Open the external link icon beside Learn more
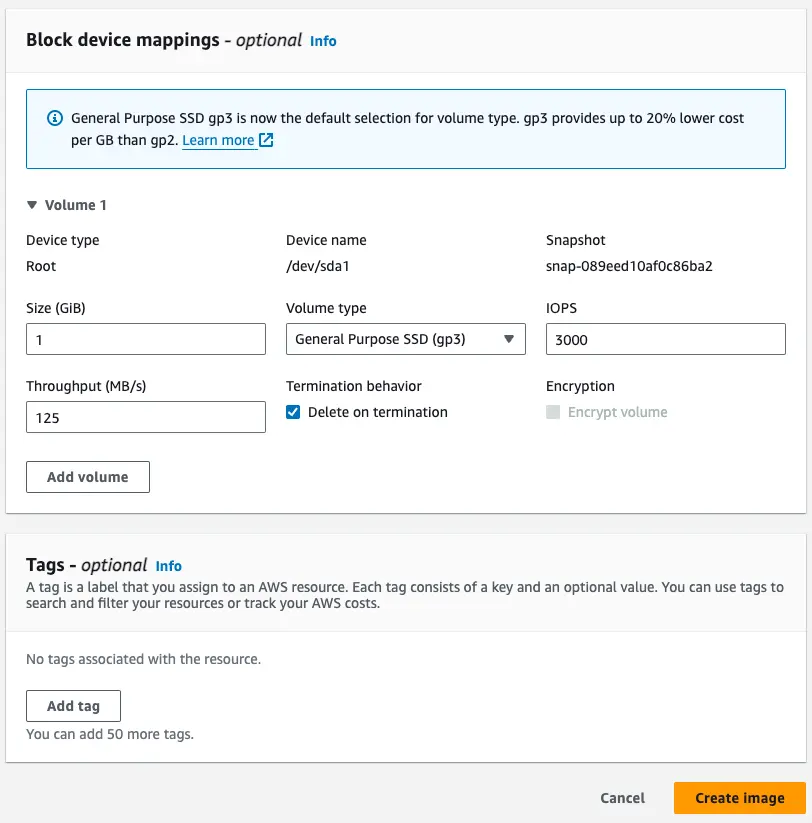The height and width of the screenshot is (823, 812). click(x=266, y=140)
